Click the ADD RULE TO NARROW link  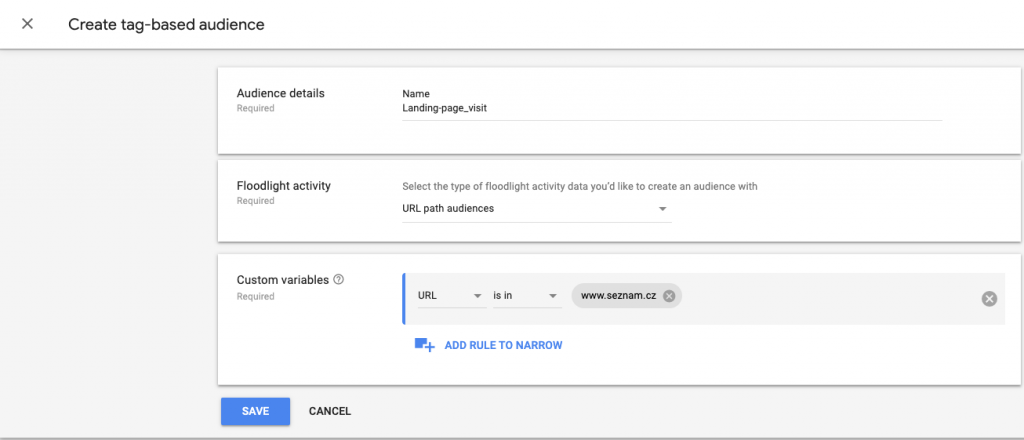pyautogui.click(x=503, y=345)
